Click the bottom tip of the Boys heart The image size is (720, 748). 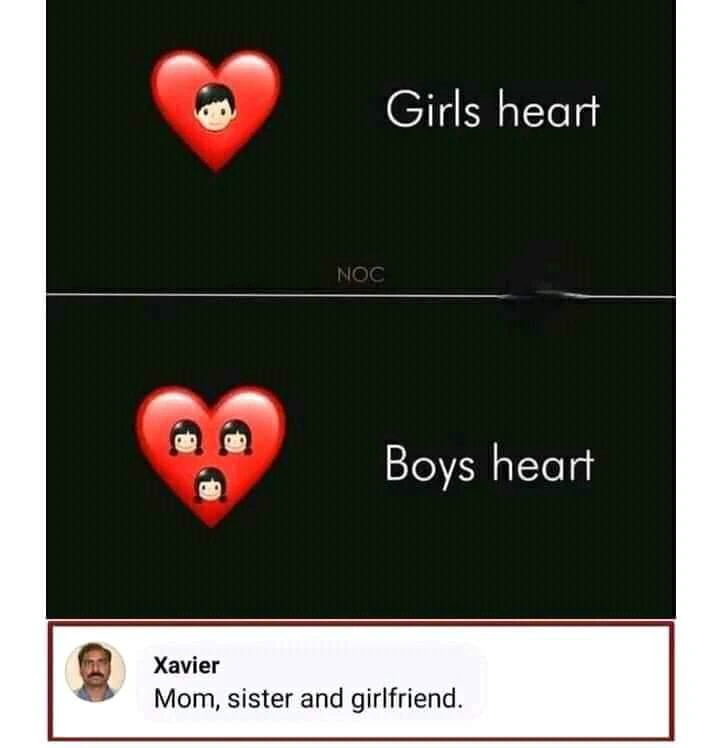[x=211, y=518]
